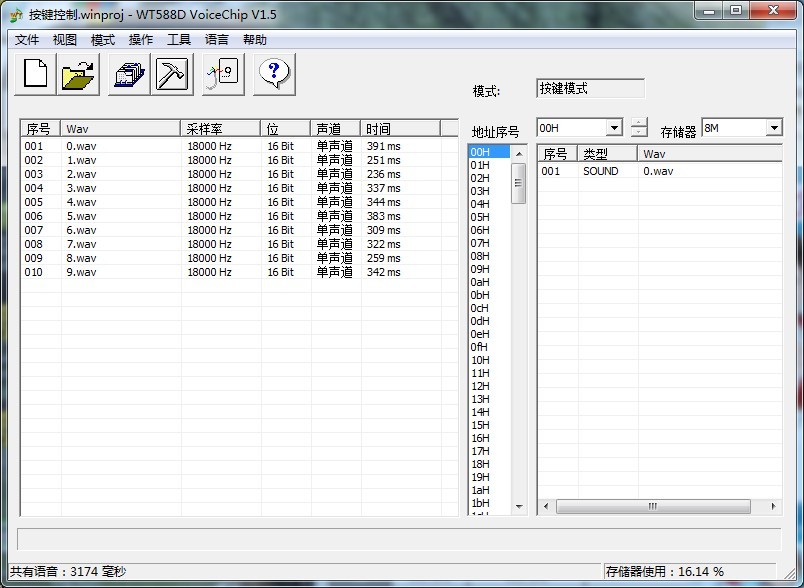Open the 文件 menu
Viewport: 804px width, 588px height.
27,39
